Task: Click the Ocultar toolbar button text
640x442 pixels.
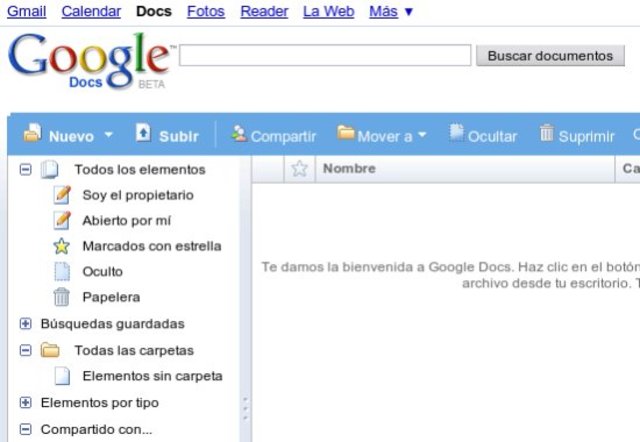Action: tap(492, 136)
